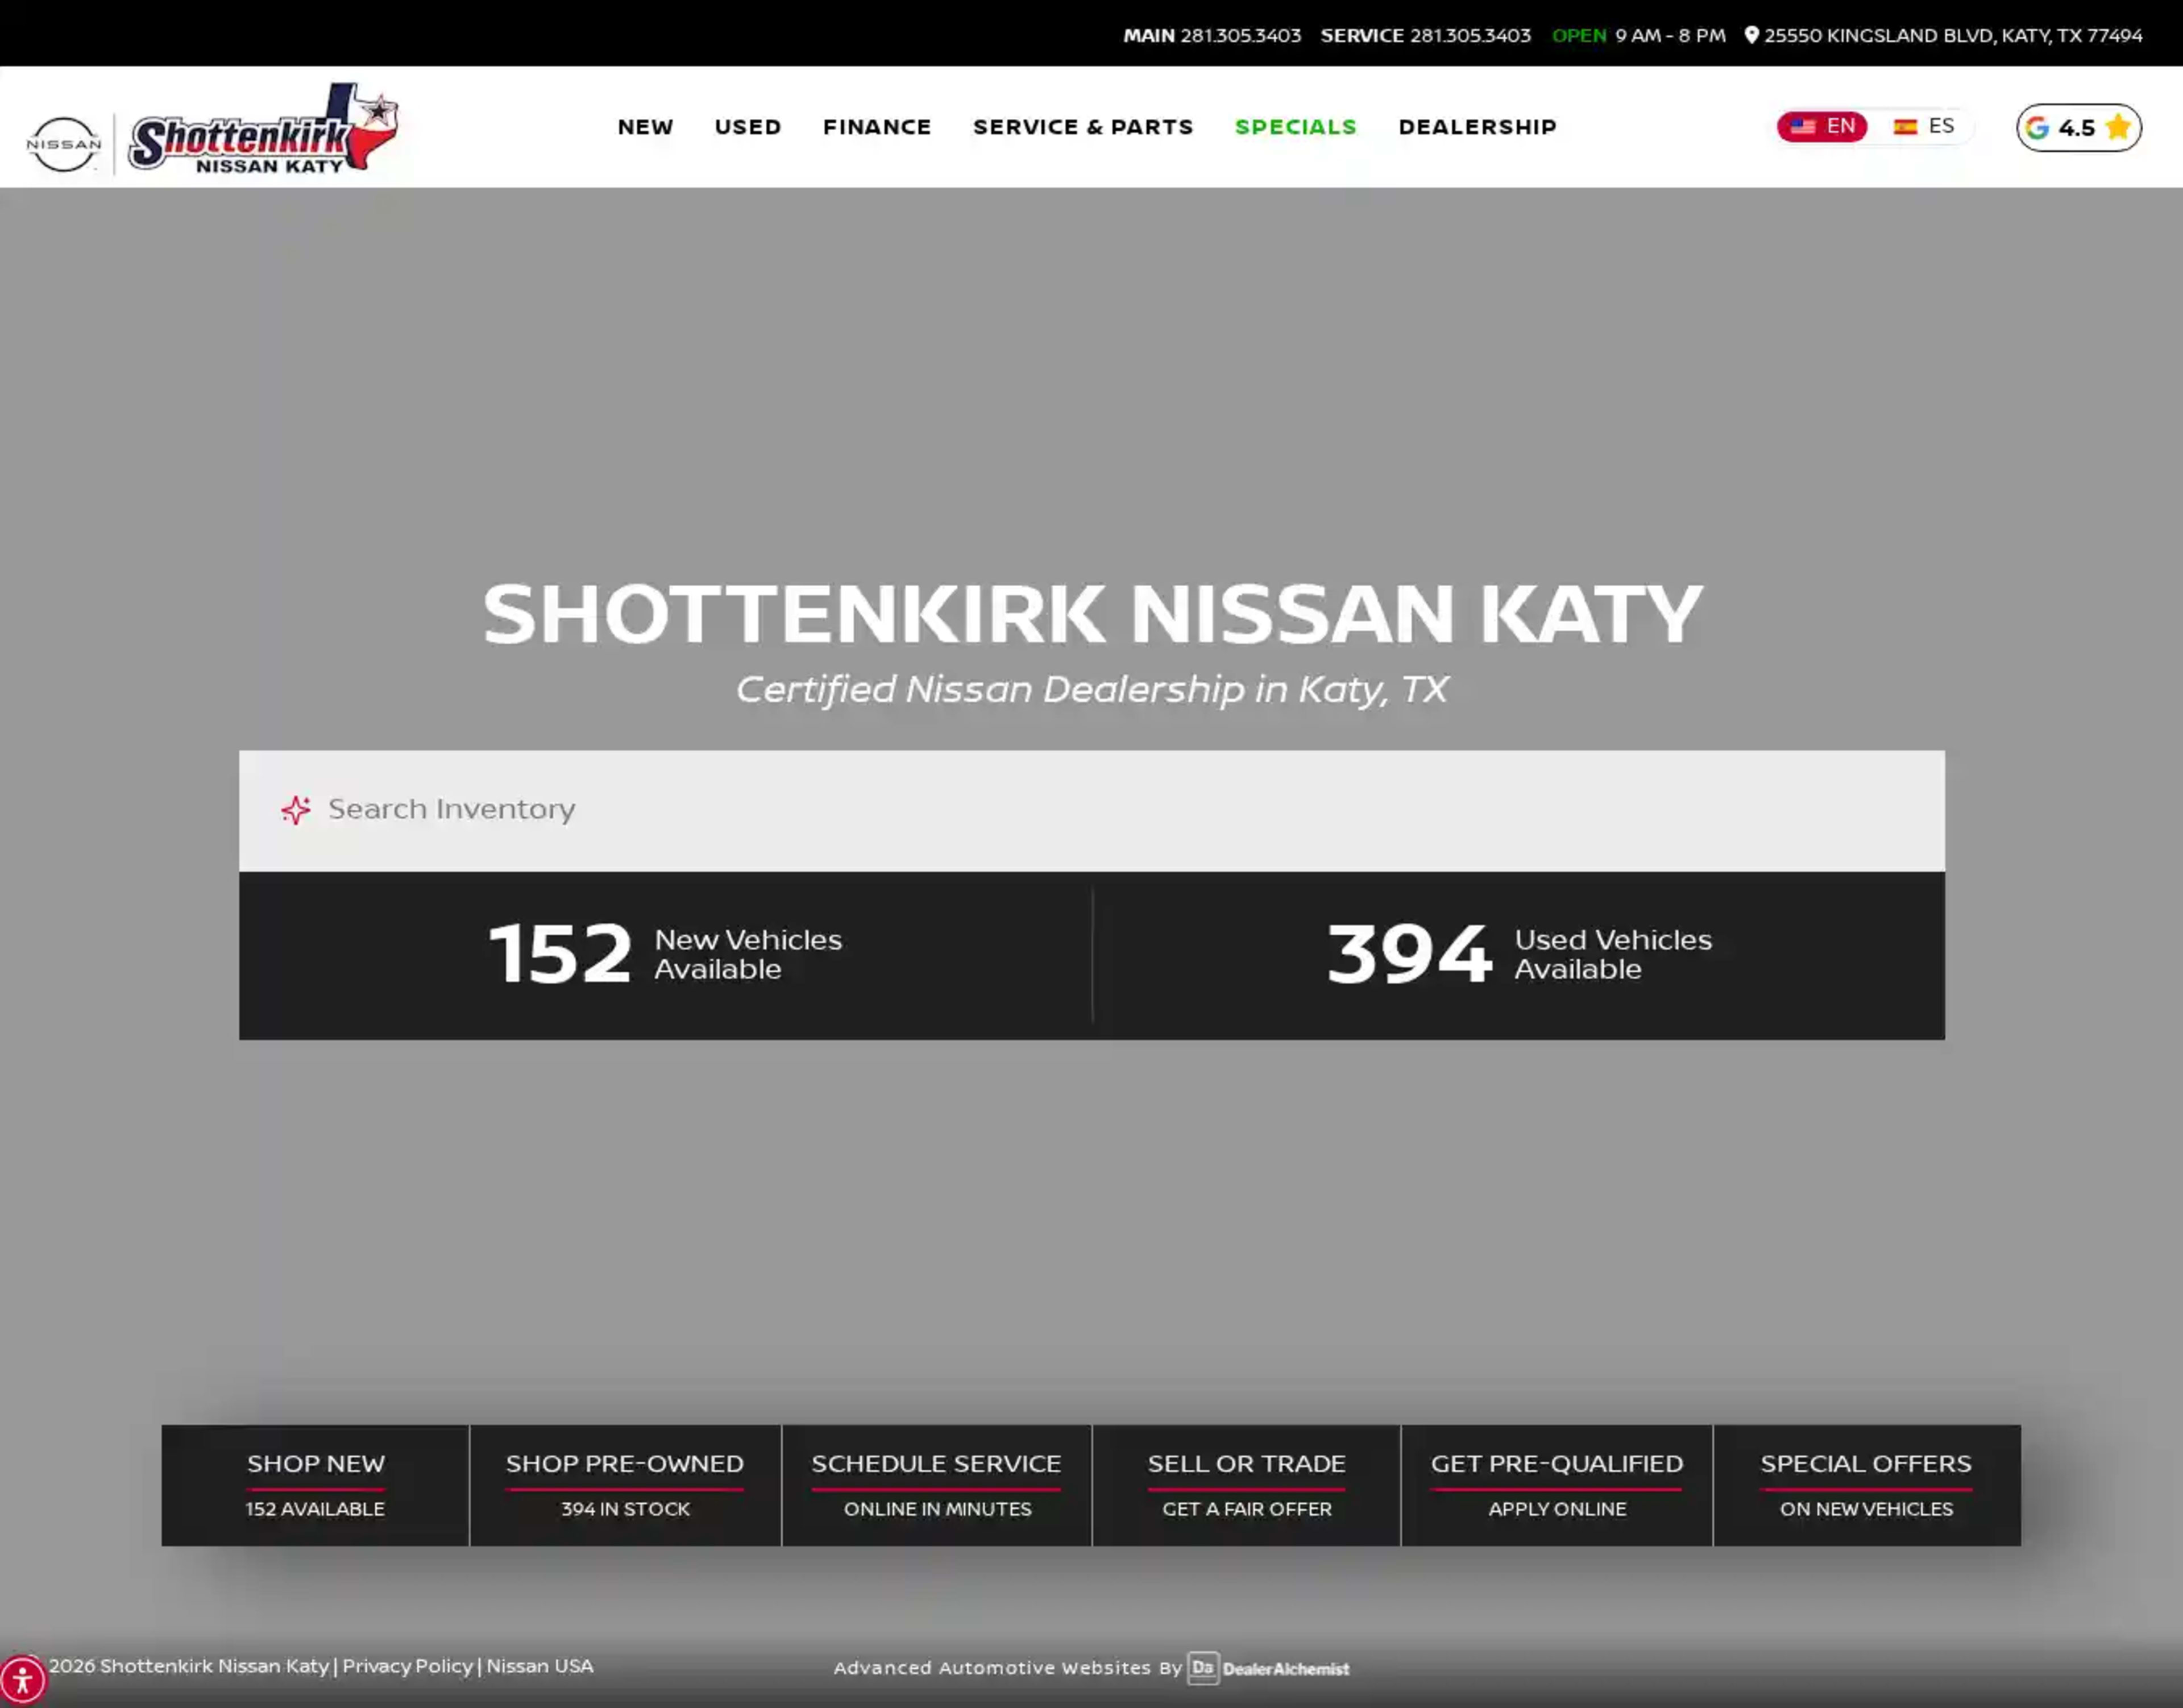Focus the Search Inventory field
This screenshot has height=1708, width=2183.
coord(1091,810)
